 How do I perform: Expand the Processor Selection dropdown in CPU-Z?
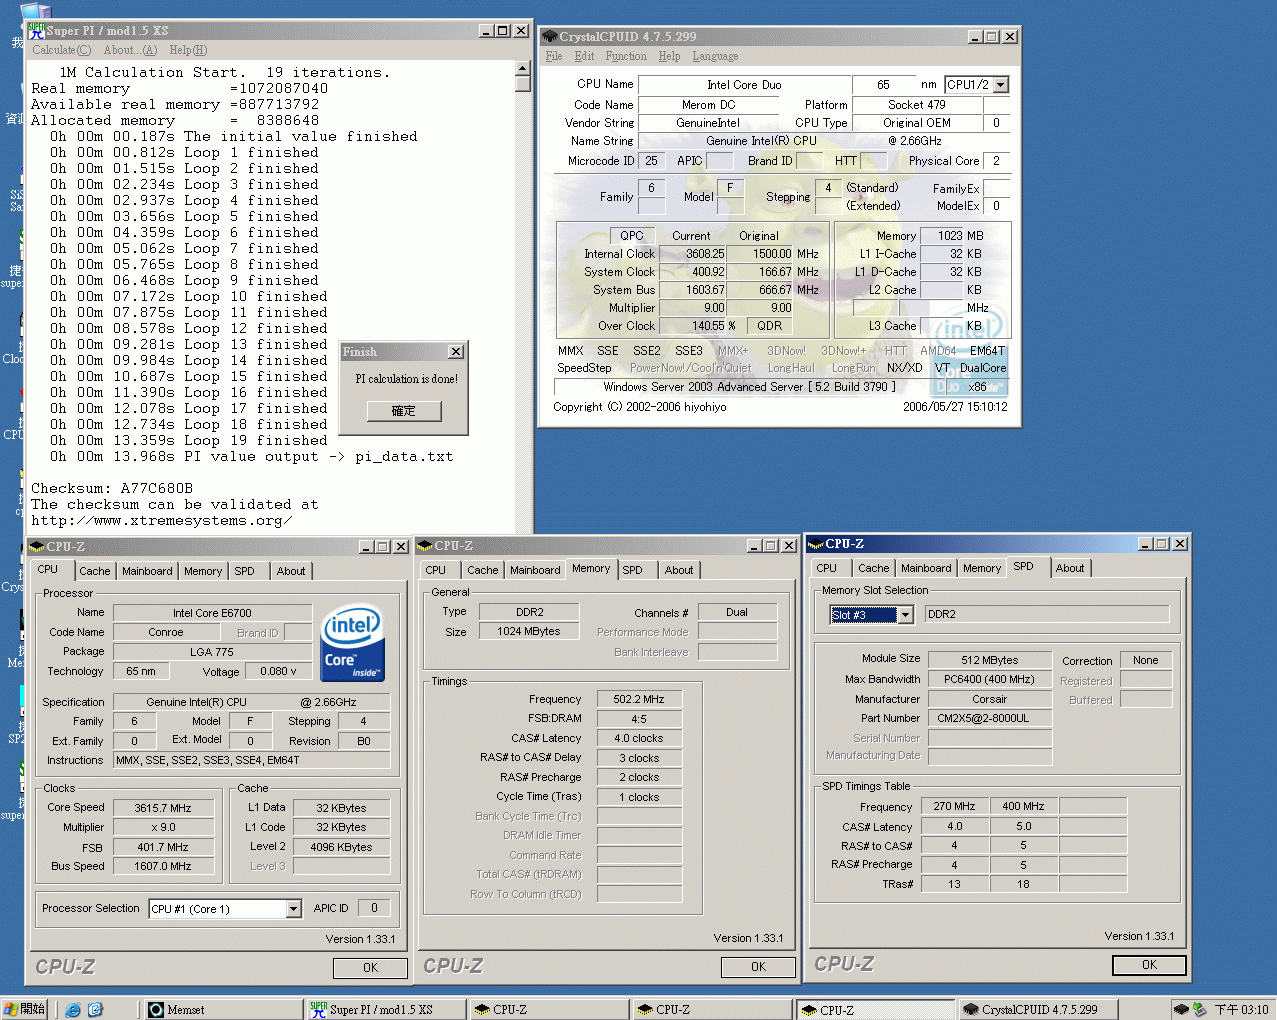coord(293,909)
